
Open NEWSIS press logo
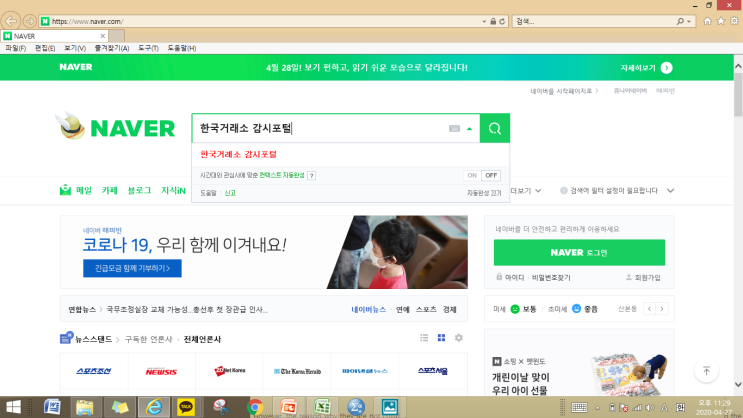point(162,371)
